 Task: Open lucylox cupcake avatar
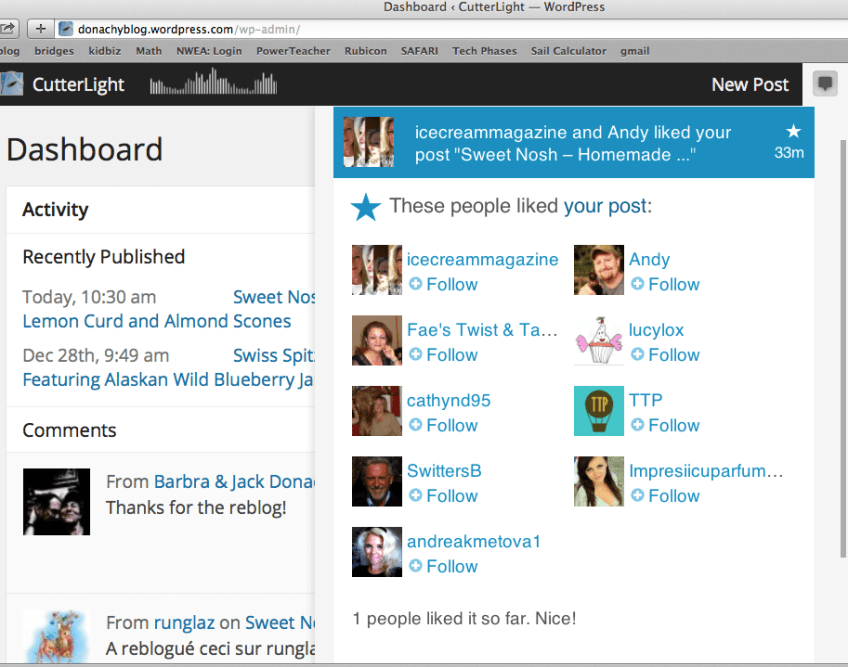click(599, 341)
